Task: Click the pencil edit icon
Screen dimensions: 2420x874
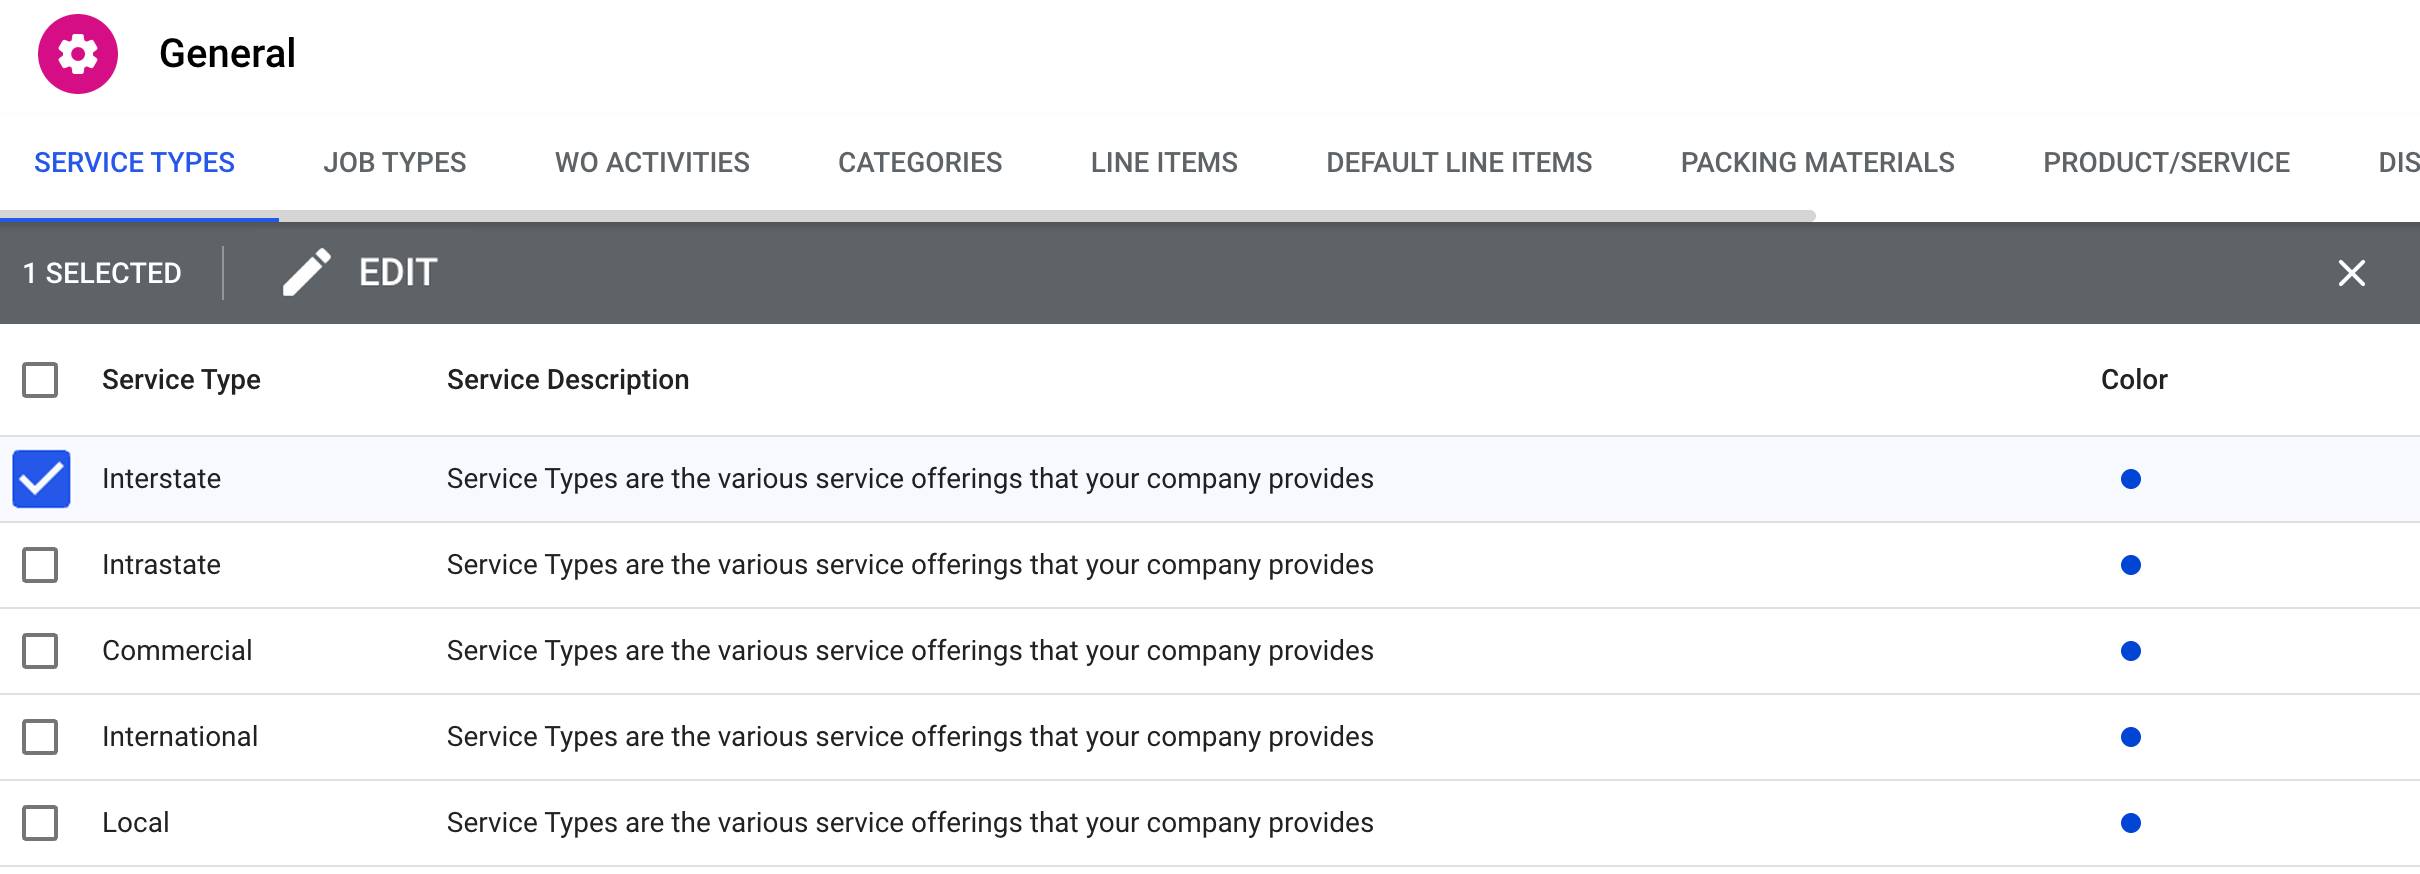Action: [x=306, y=272]
